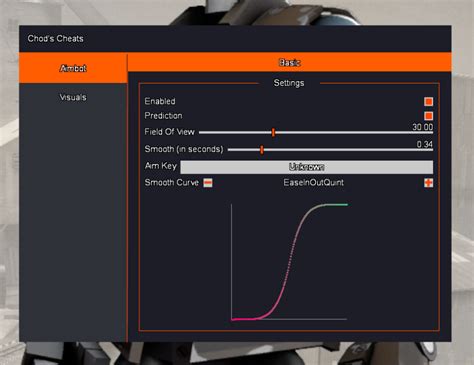Image resolution: width=474 pixels, height=365 pixels.
Task: Click the Smooth value 0.34
Action: pyautogui.click(x=425, y=144)
